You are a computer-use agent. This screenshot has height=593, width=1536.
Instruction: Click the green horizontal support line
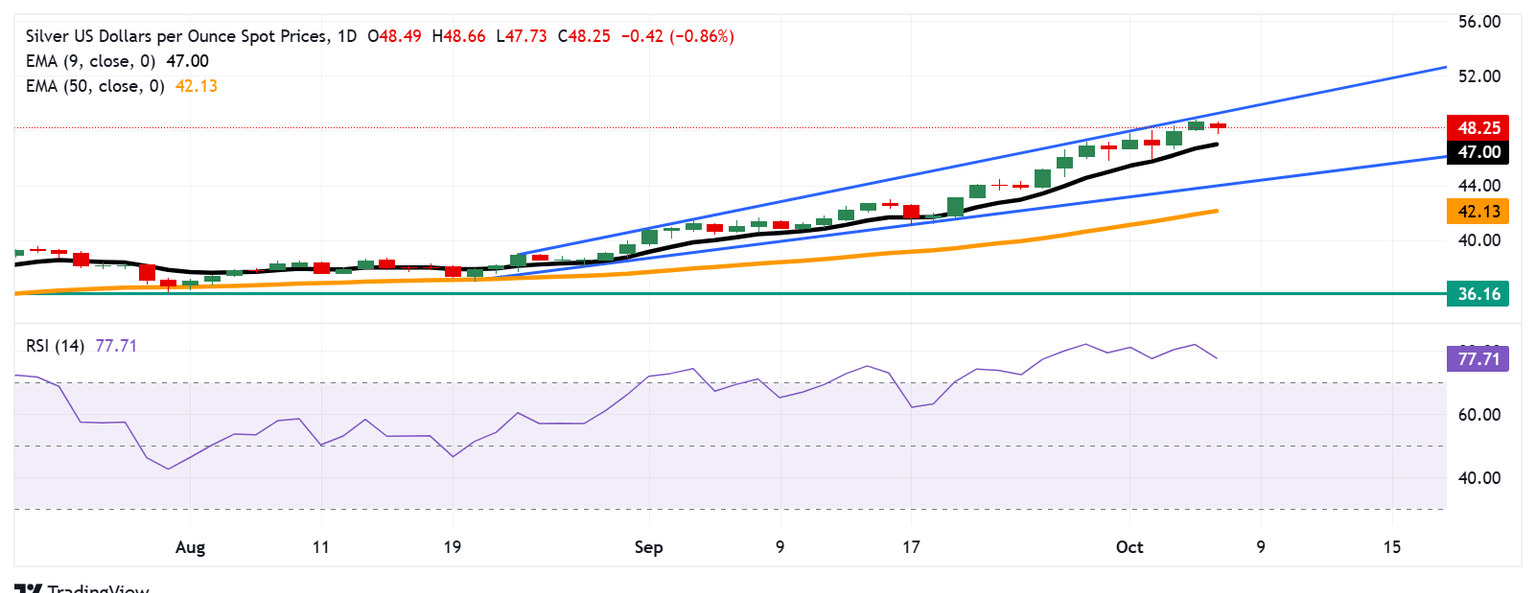[730, 294]
